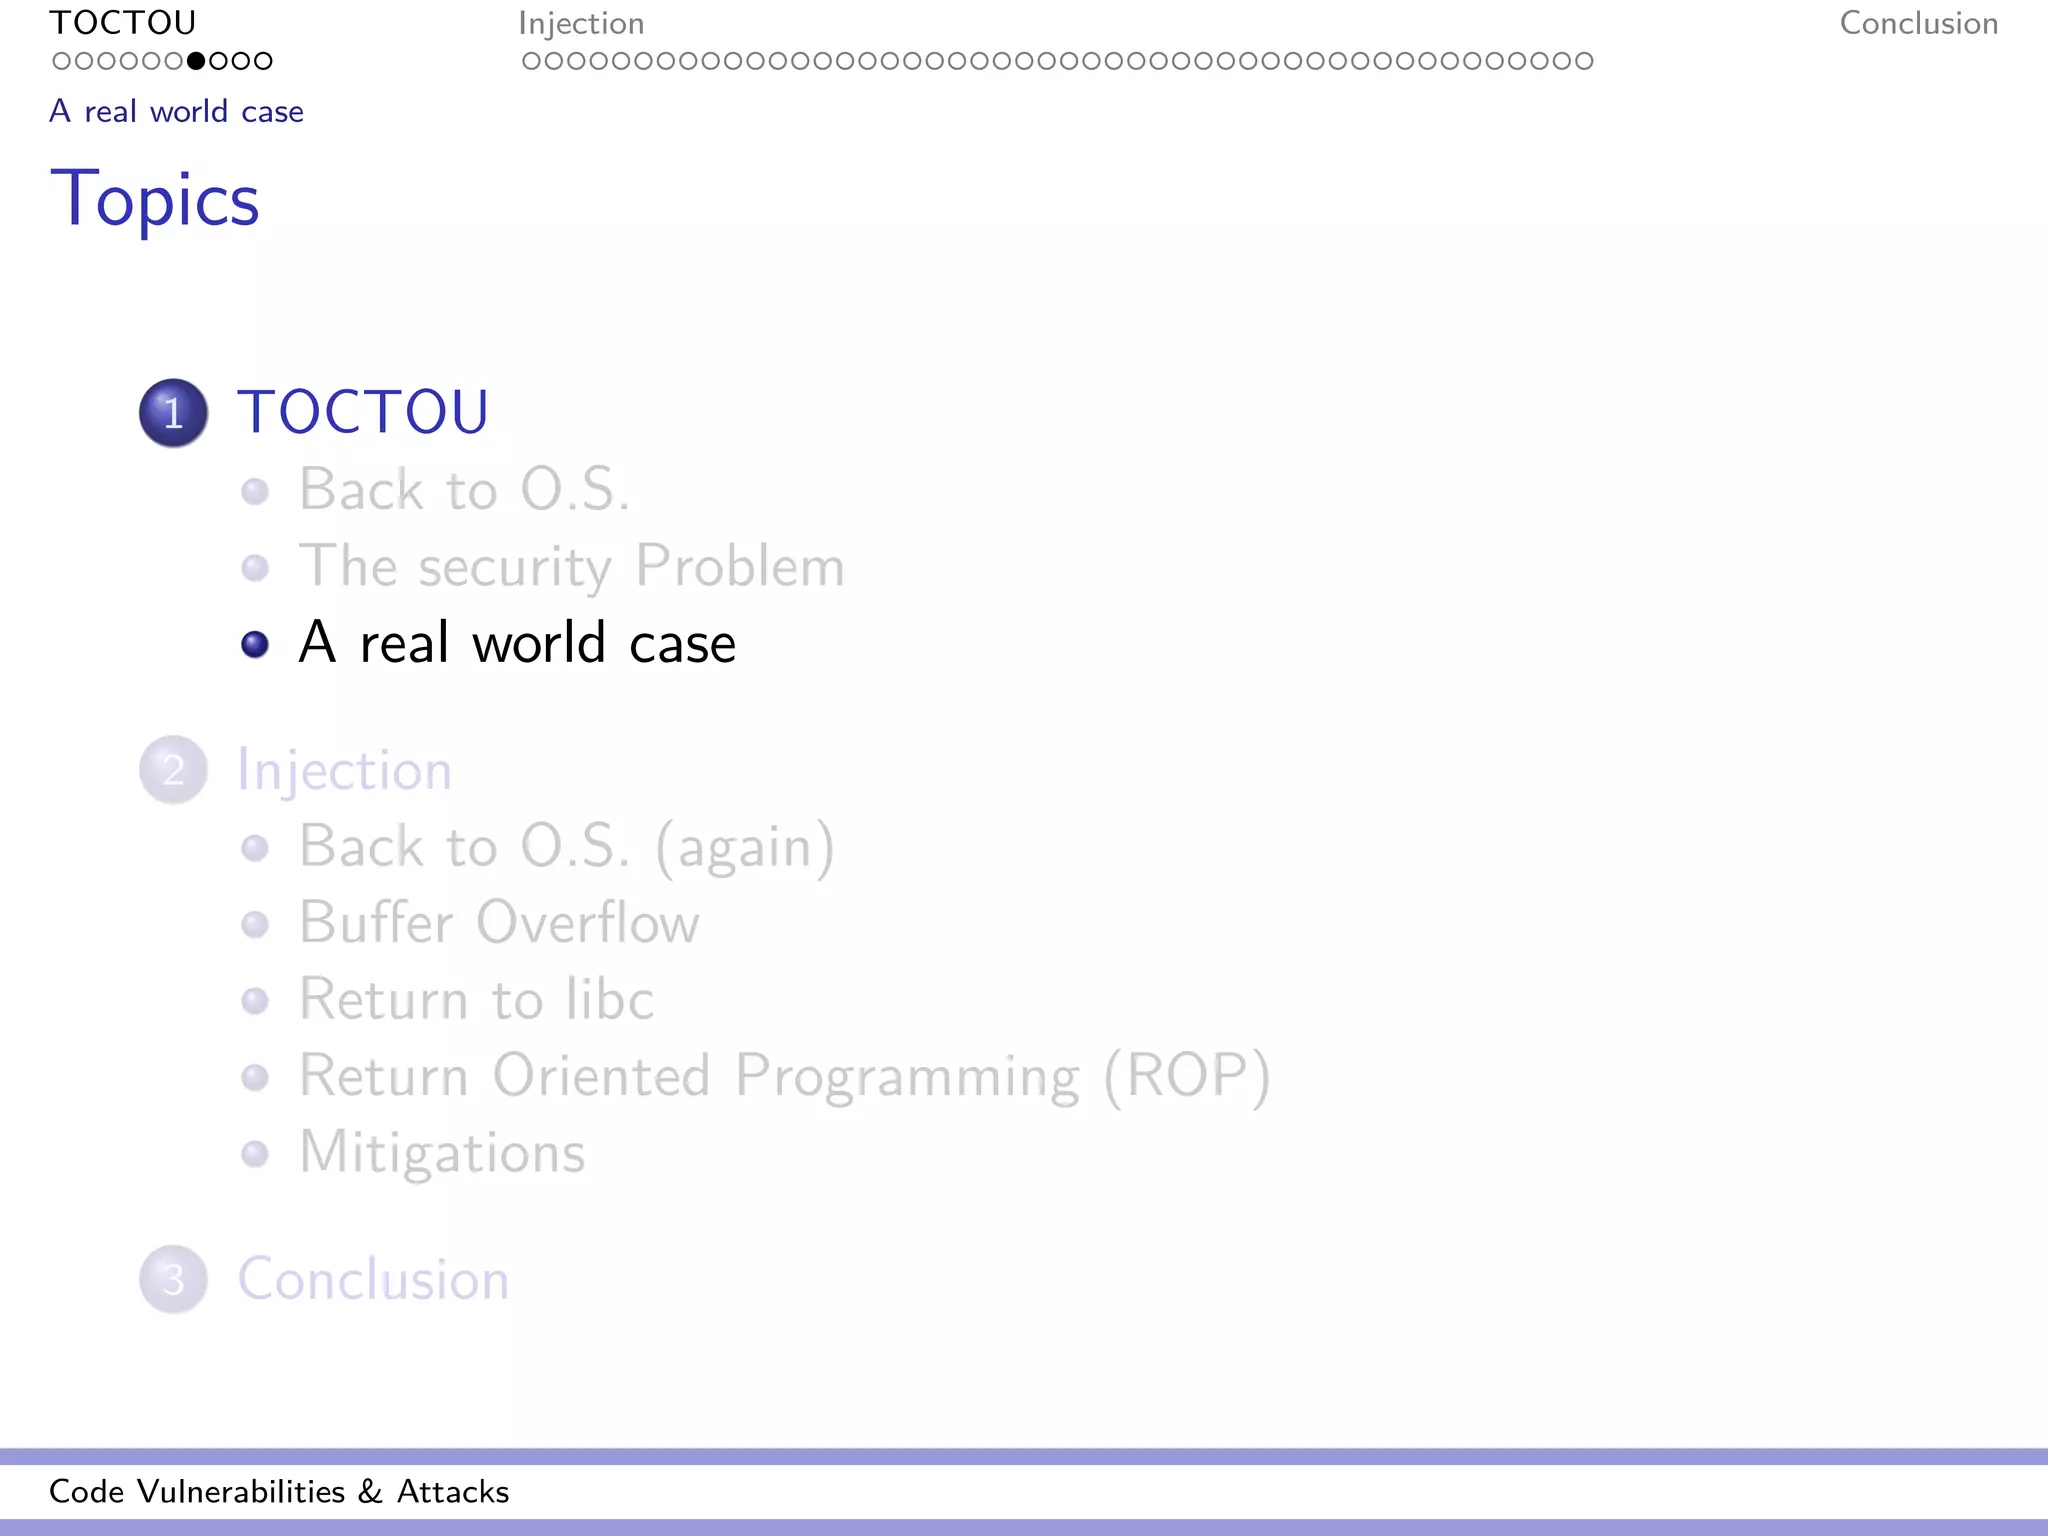Select the first Injection navigation dot
This screenshot has width=2048, height=1536.
531,61
